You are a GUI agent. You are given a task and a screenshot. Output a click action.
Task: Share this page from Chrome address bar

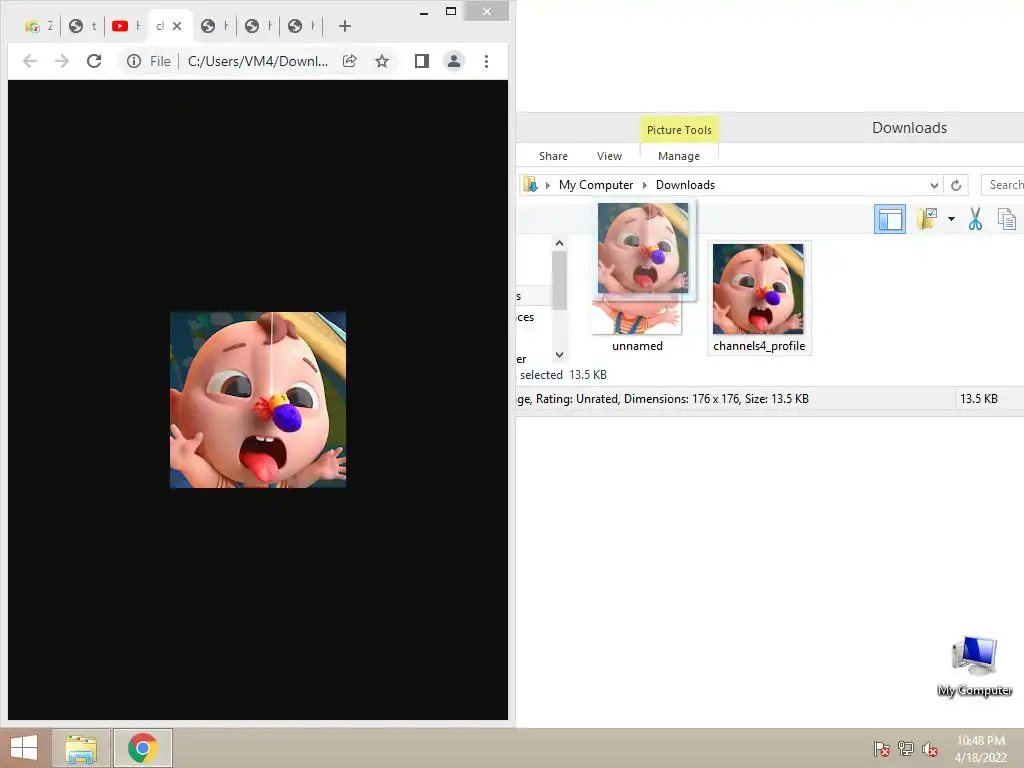[x=350, y=61]
